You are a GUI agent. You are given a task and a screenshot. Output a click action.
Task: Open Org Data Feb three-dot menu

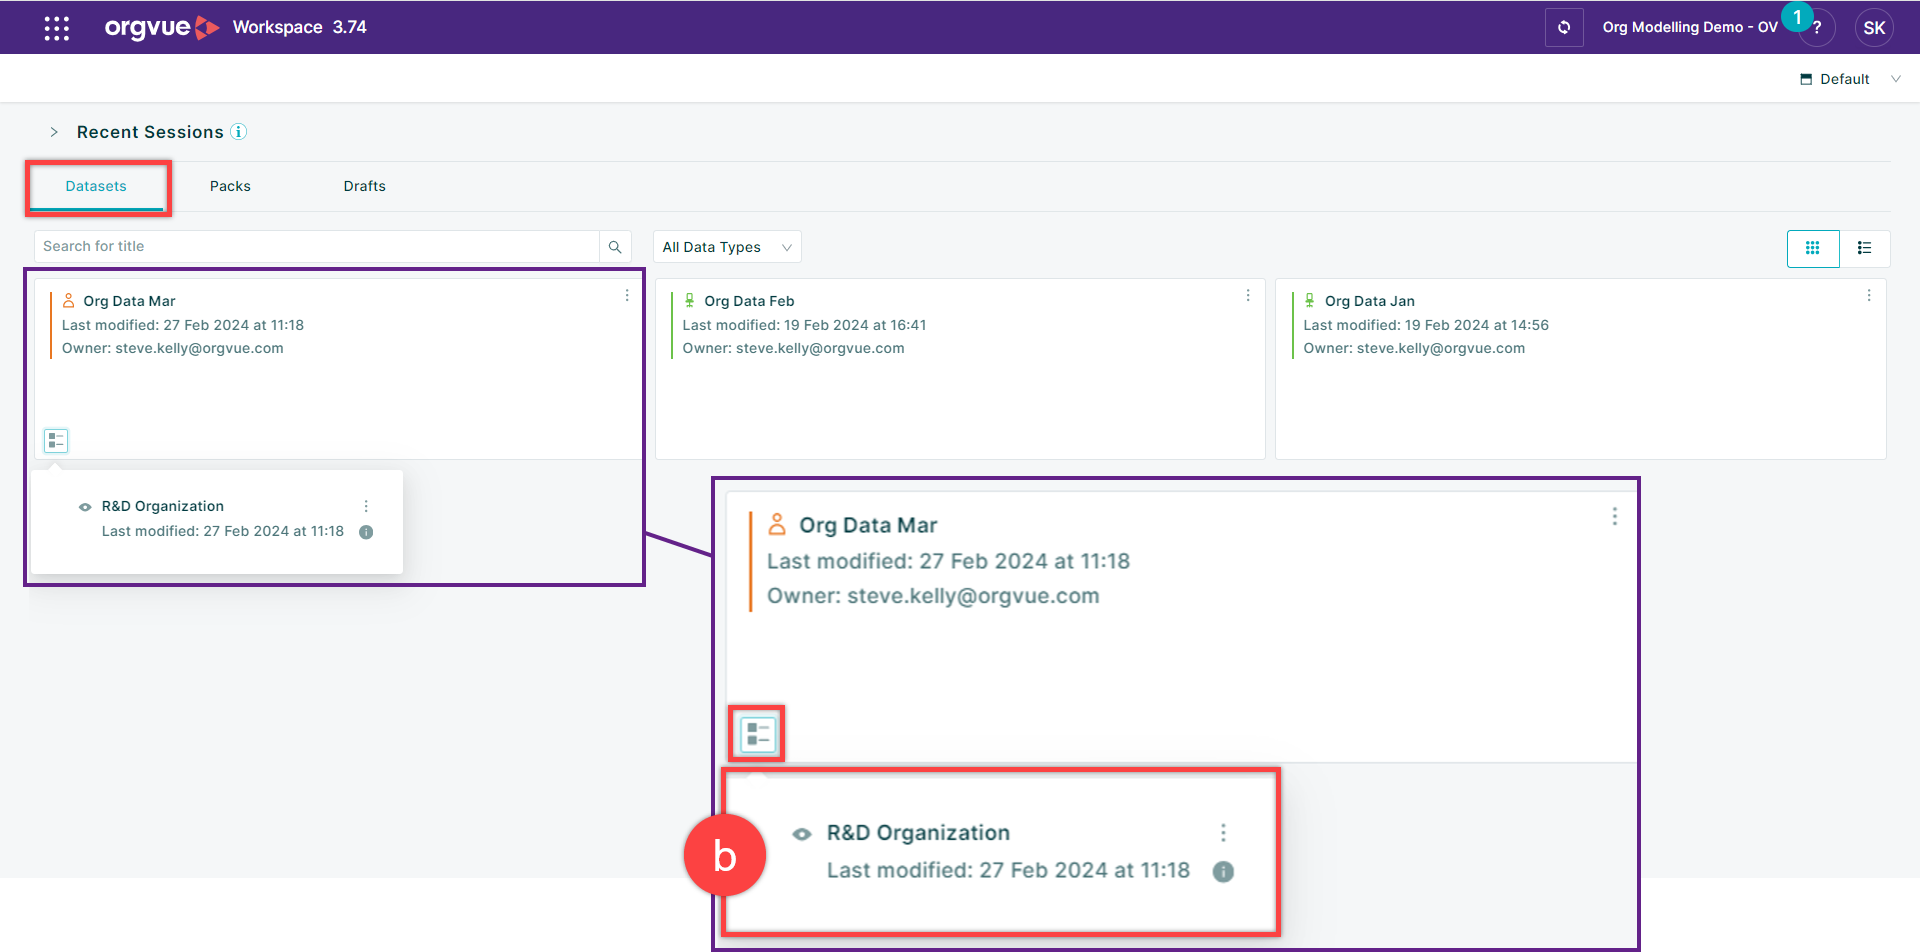pos(1248,296)
